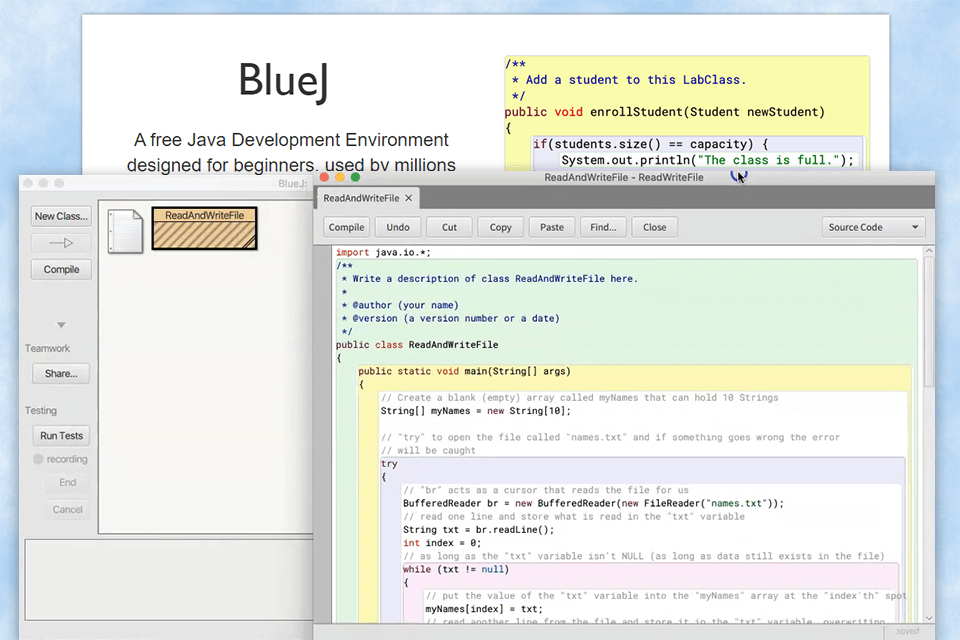
Task: Click the 'String txt = br.readLine();' line
Action: tap(479, 530)
